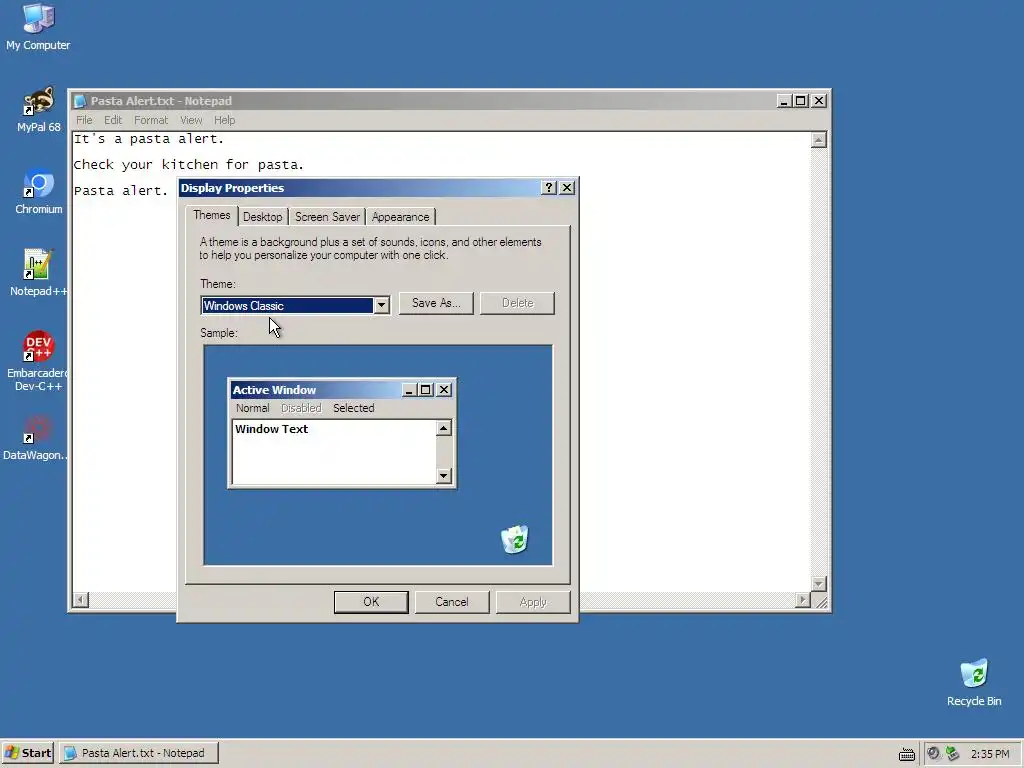Click the Display Properties help question mark
This screenshot has width=1024, height=768.
549,188
